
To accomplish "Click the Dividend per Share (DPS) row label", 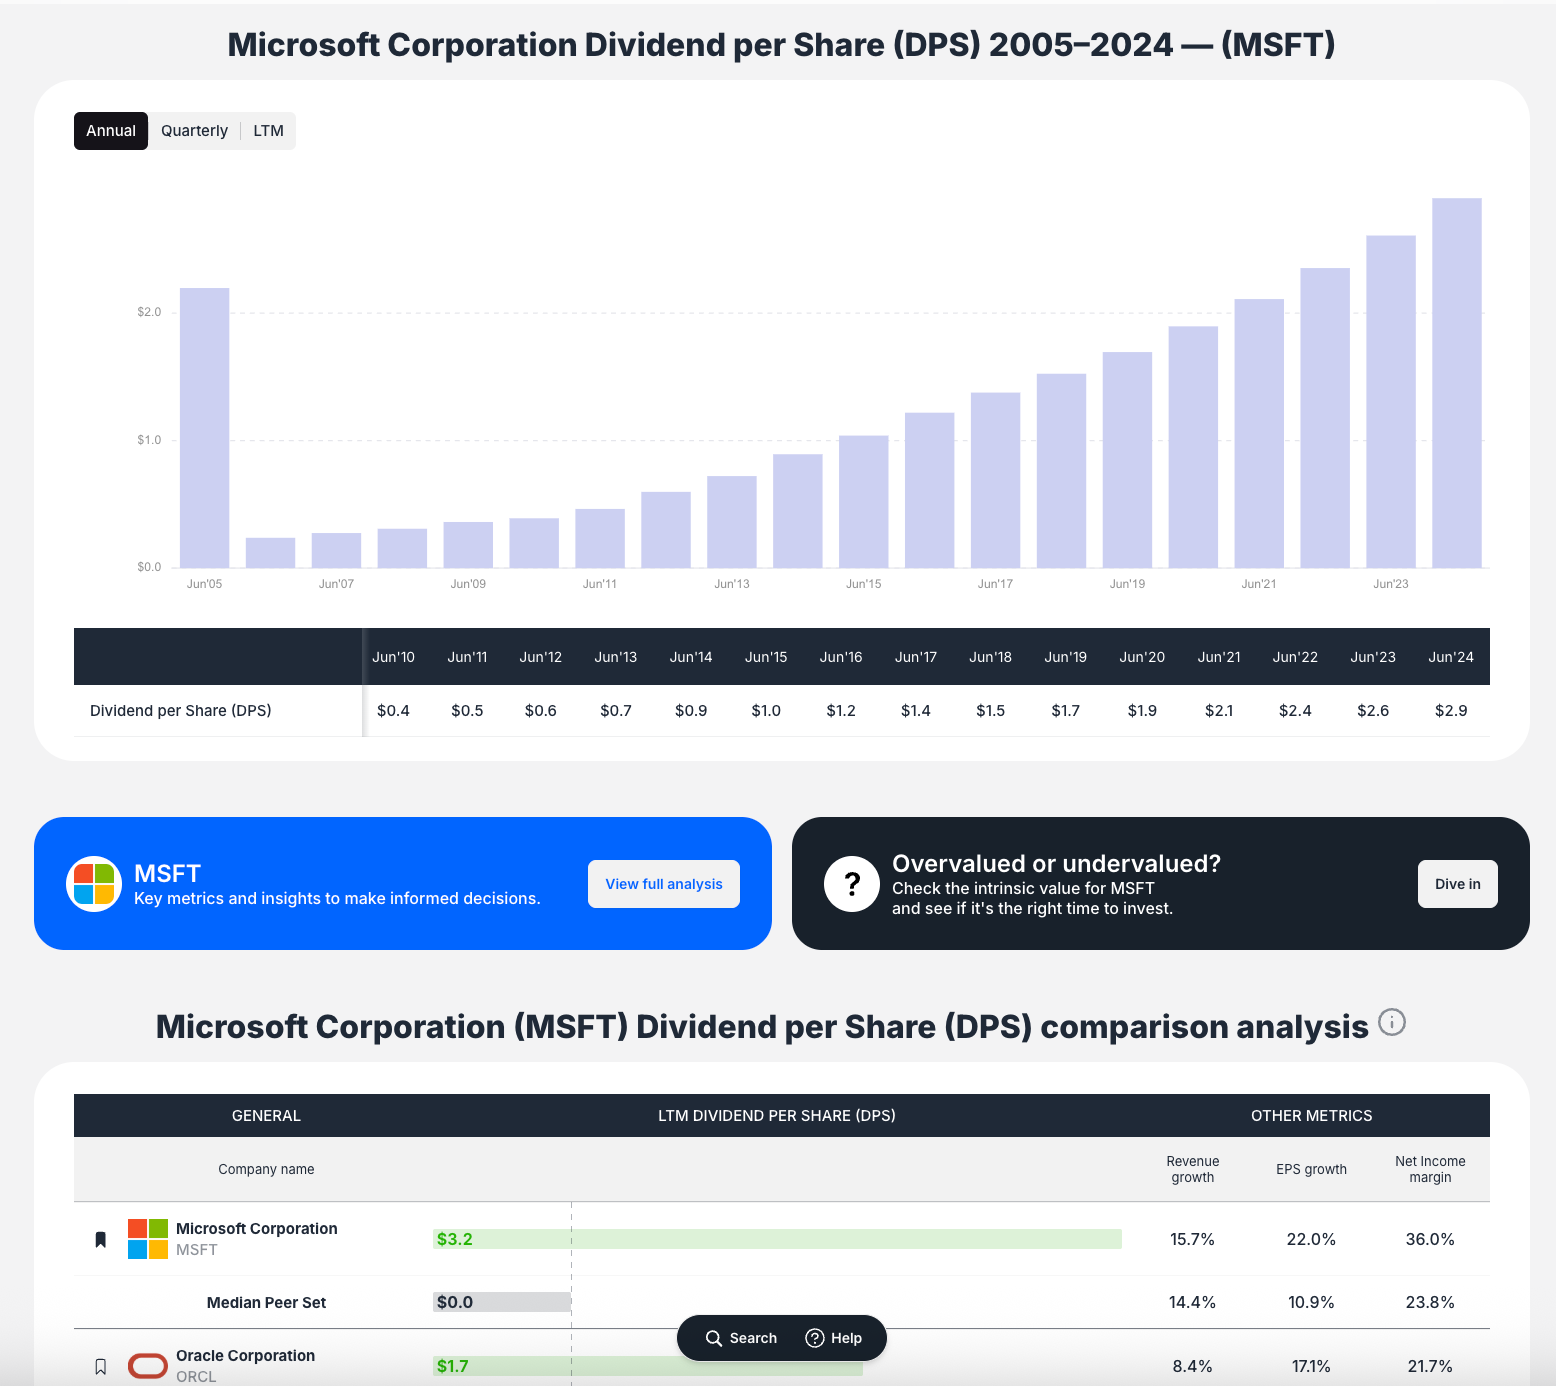I will click(x=181, y=710).
